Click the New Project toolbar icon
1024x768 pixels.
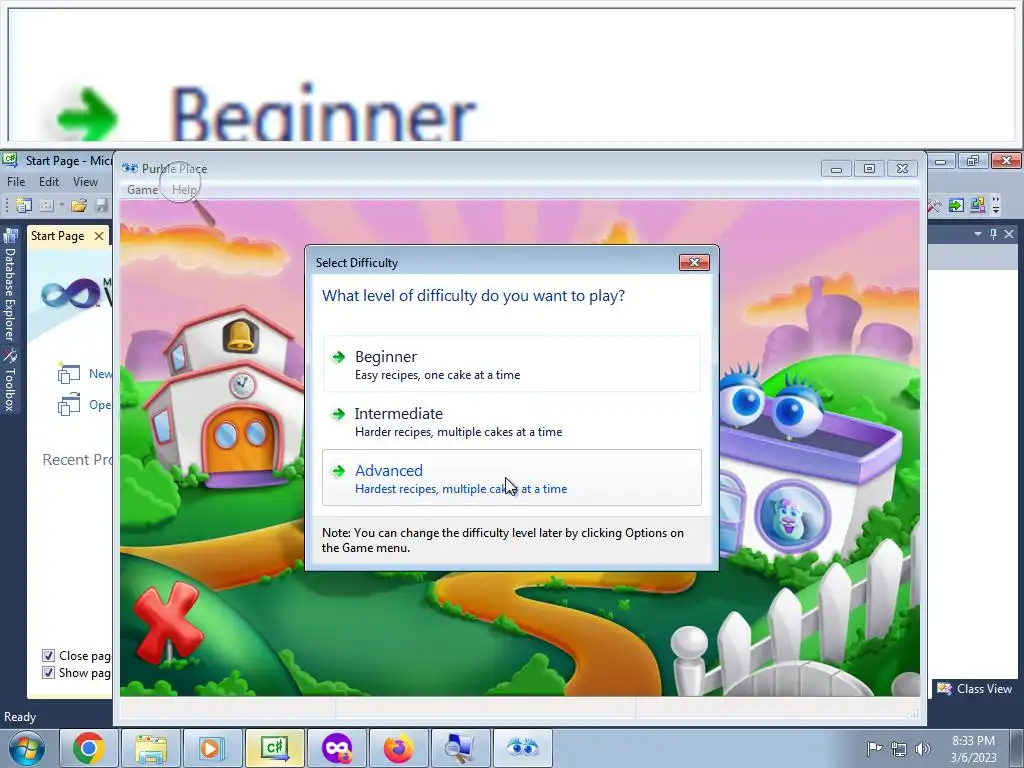click(24, 206)
